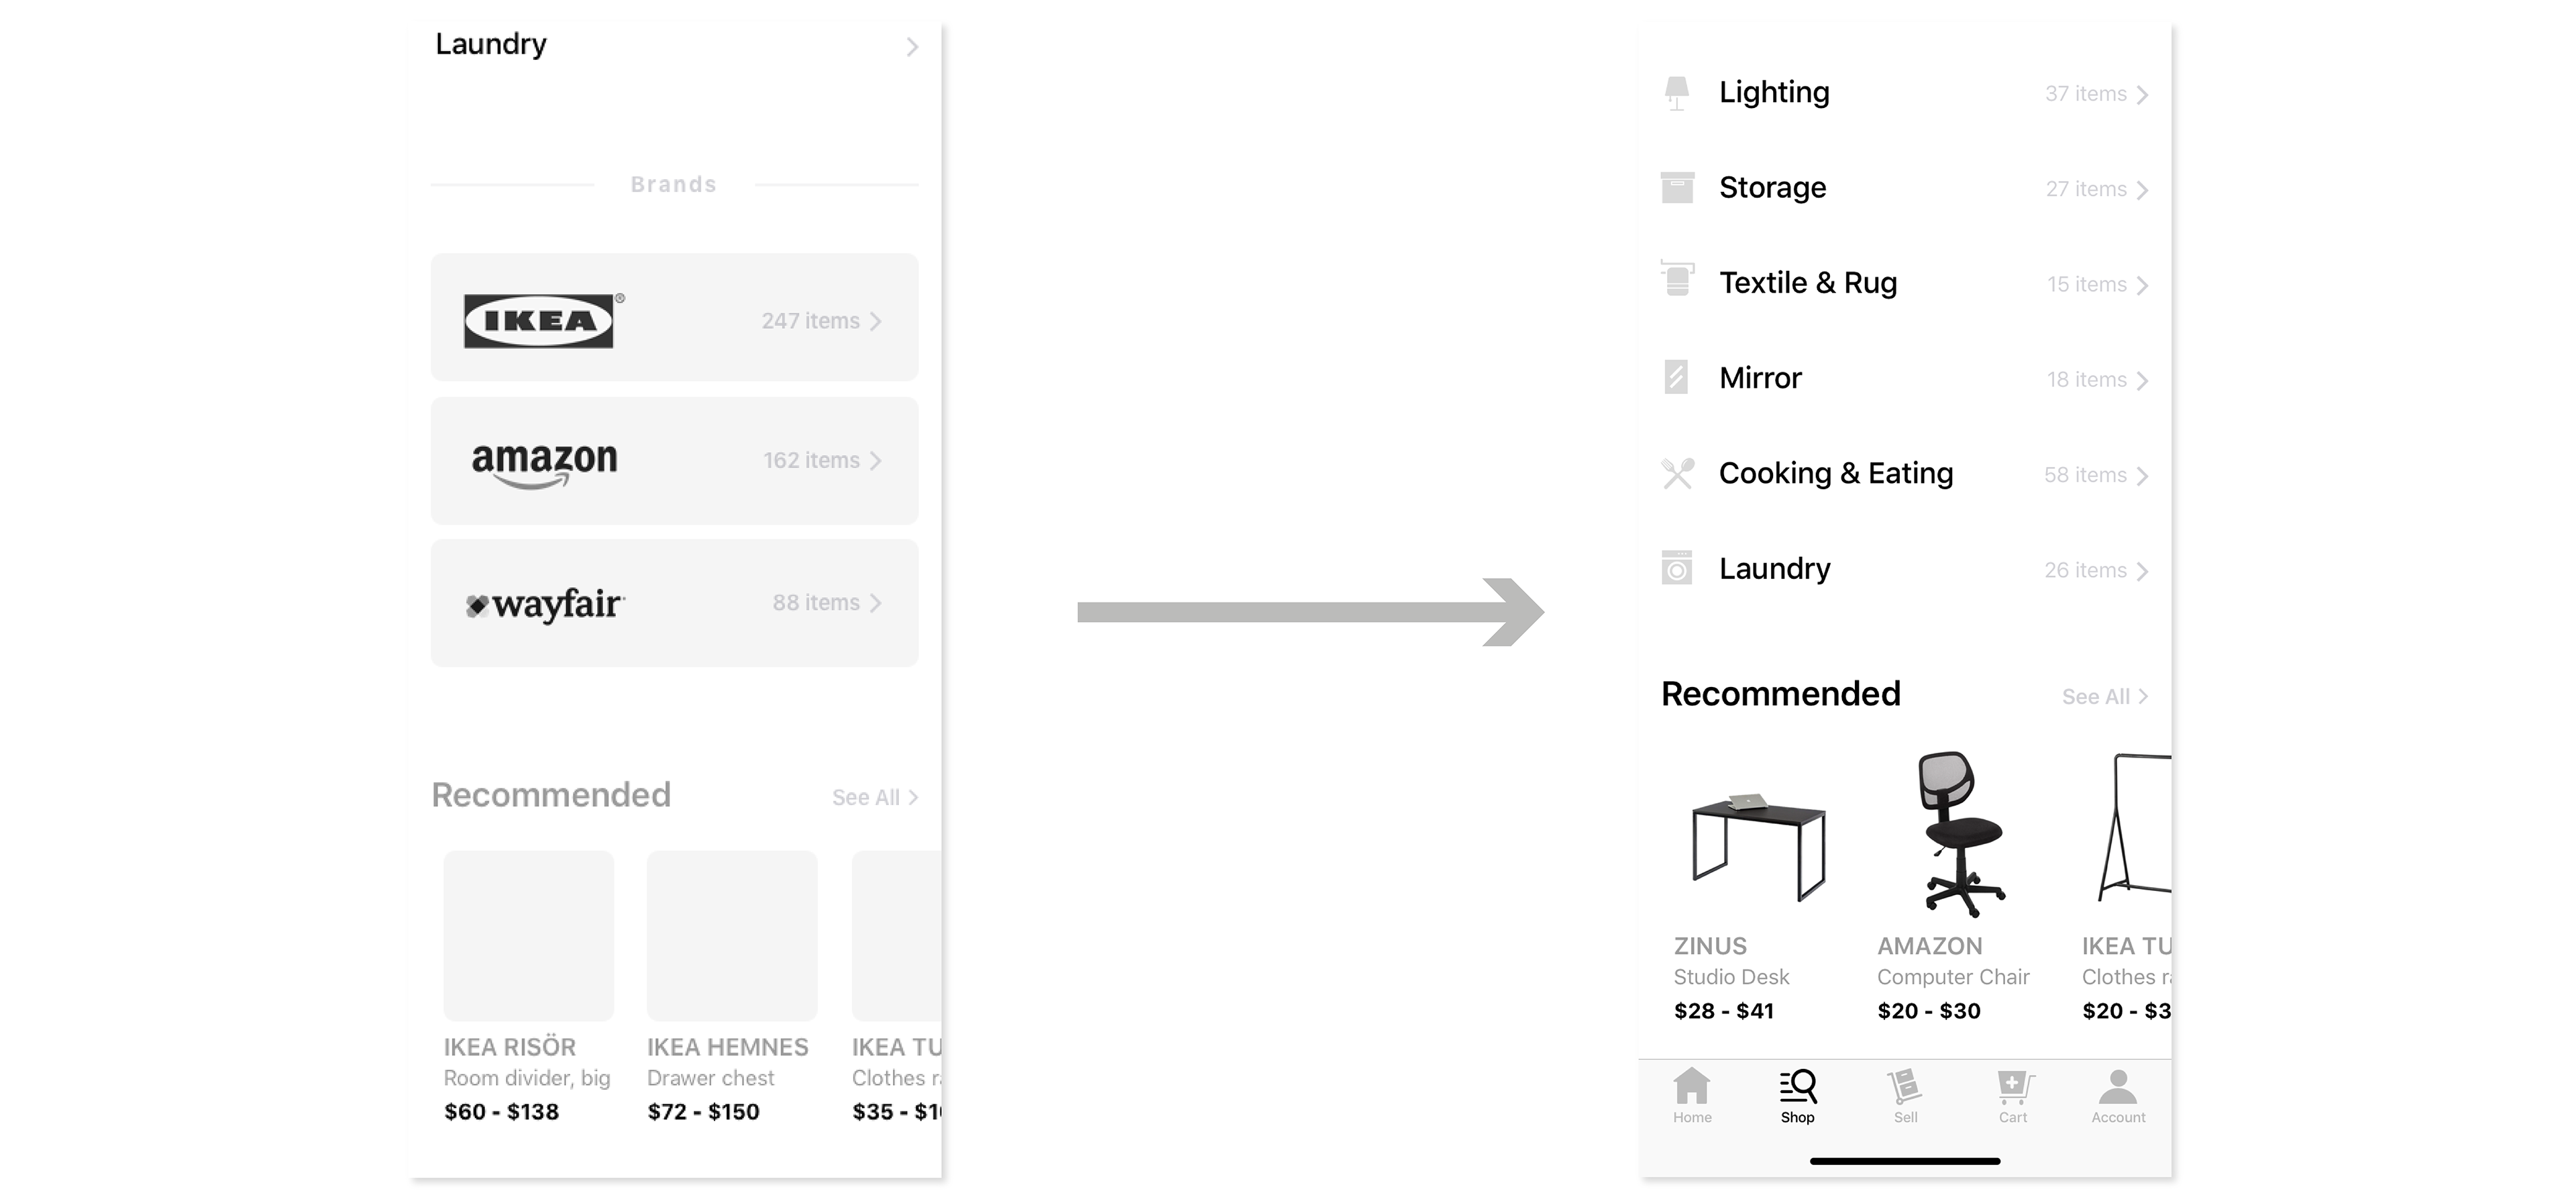
Task: Click the IKEA HEMNES product title
Action: [727, 1047]
